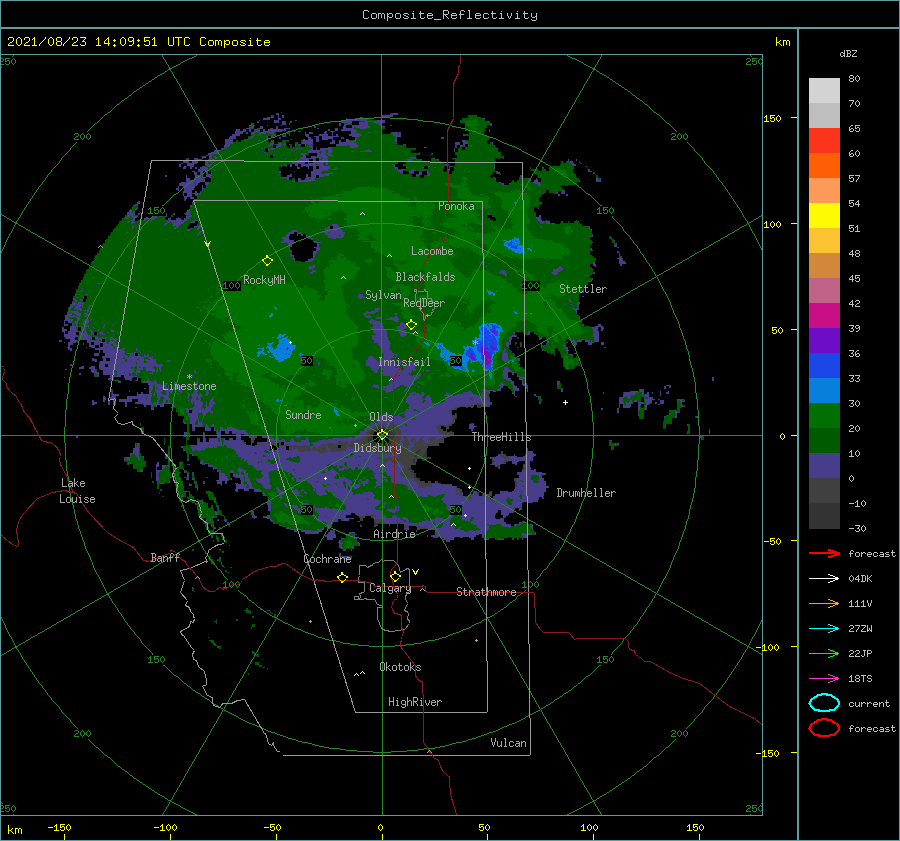Click the Airdrie label
Viewport: 900px width, 841px height.
[x=394, y=534]
